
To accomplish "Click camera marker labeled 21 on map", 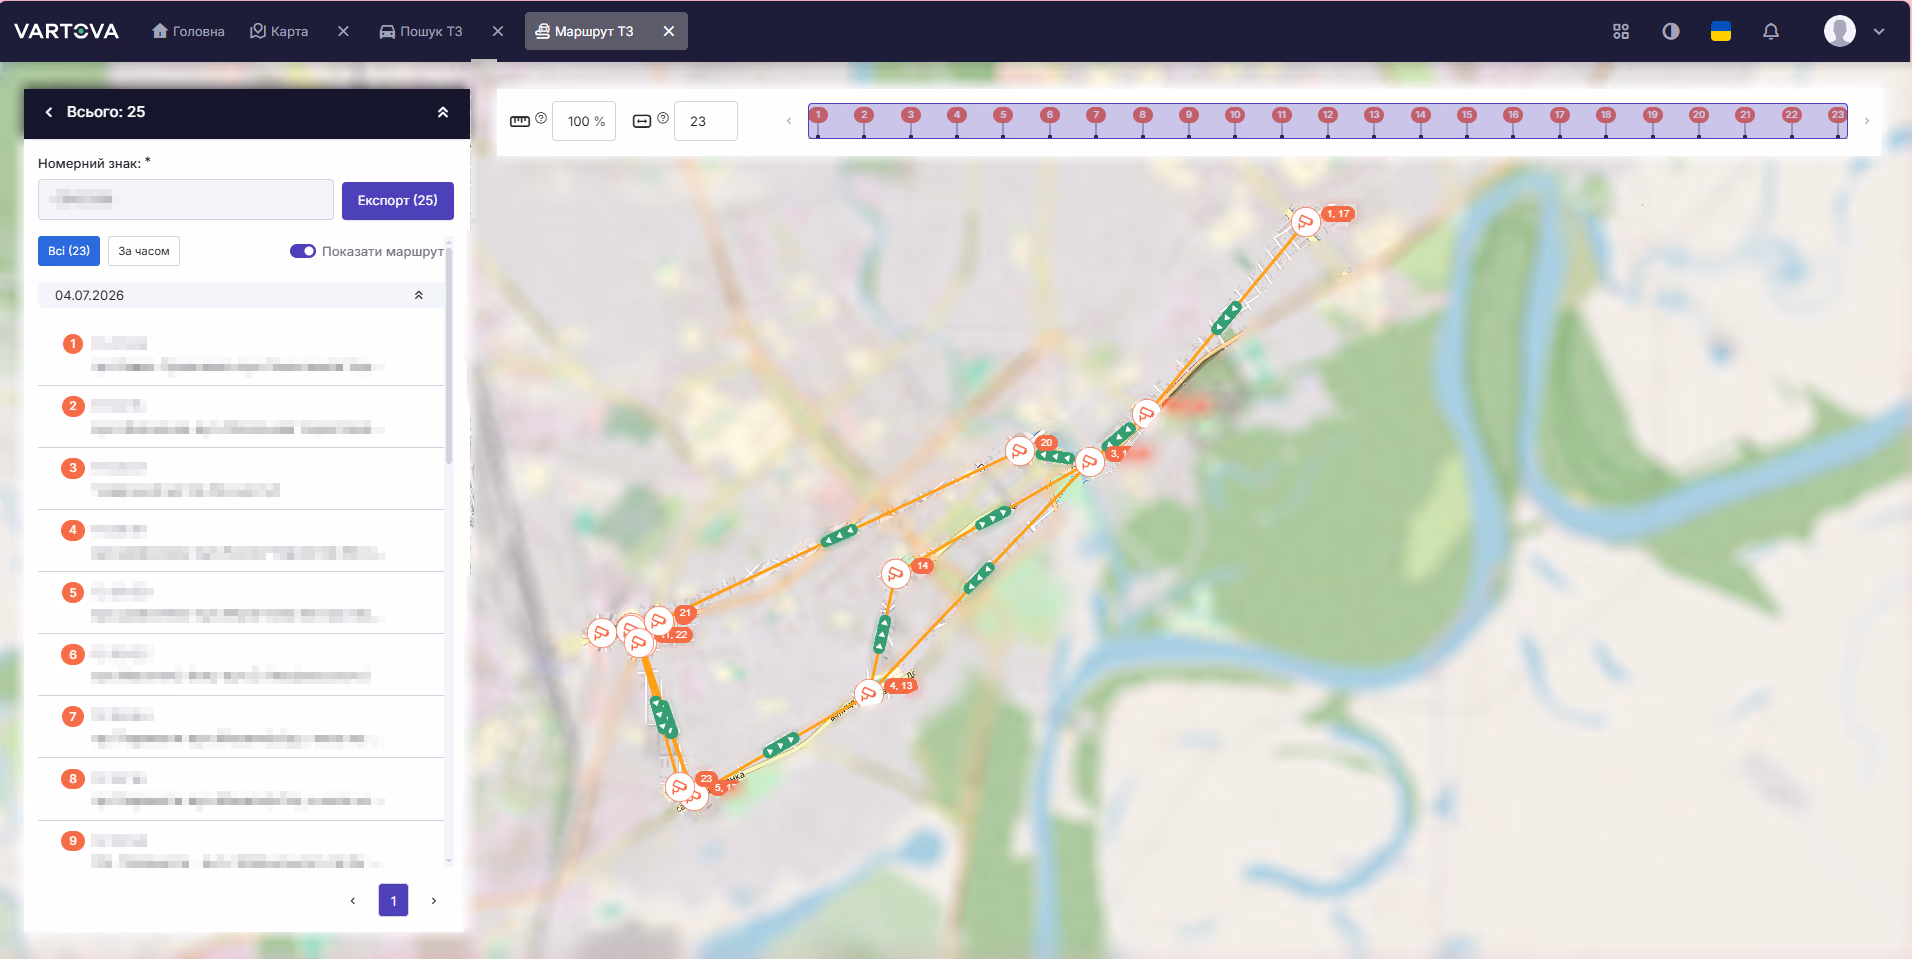I will click(659, 621).
